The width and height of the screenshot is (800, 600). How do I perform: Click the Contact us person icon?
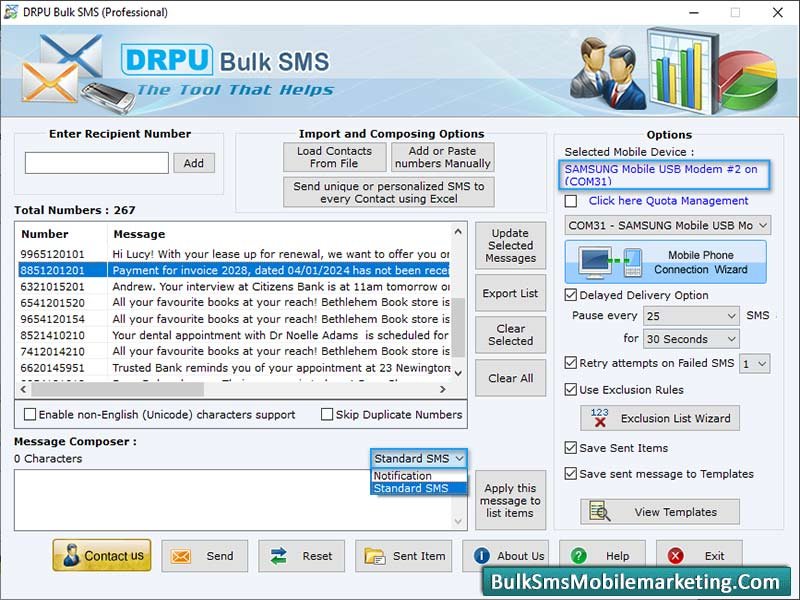tap(72, 555)
